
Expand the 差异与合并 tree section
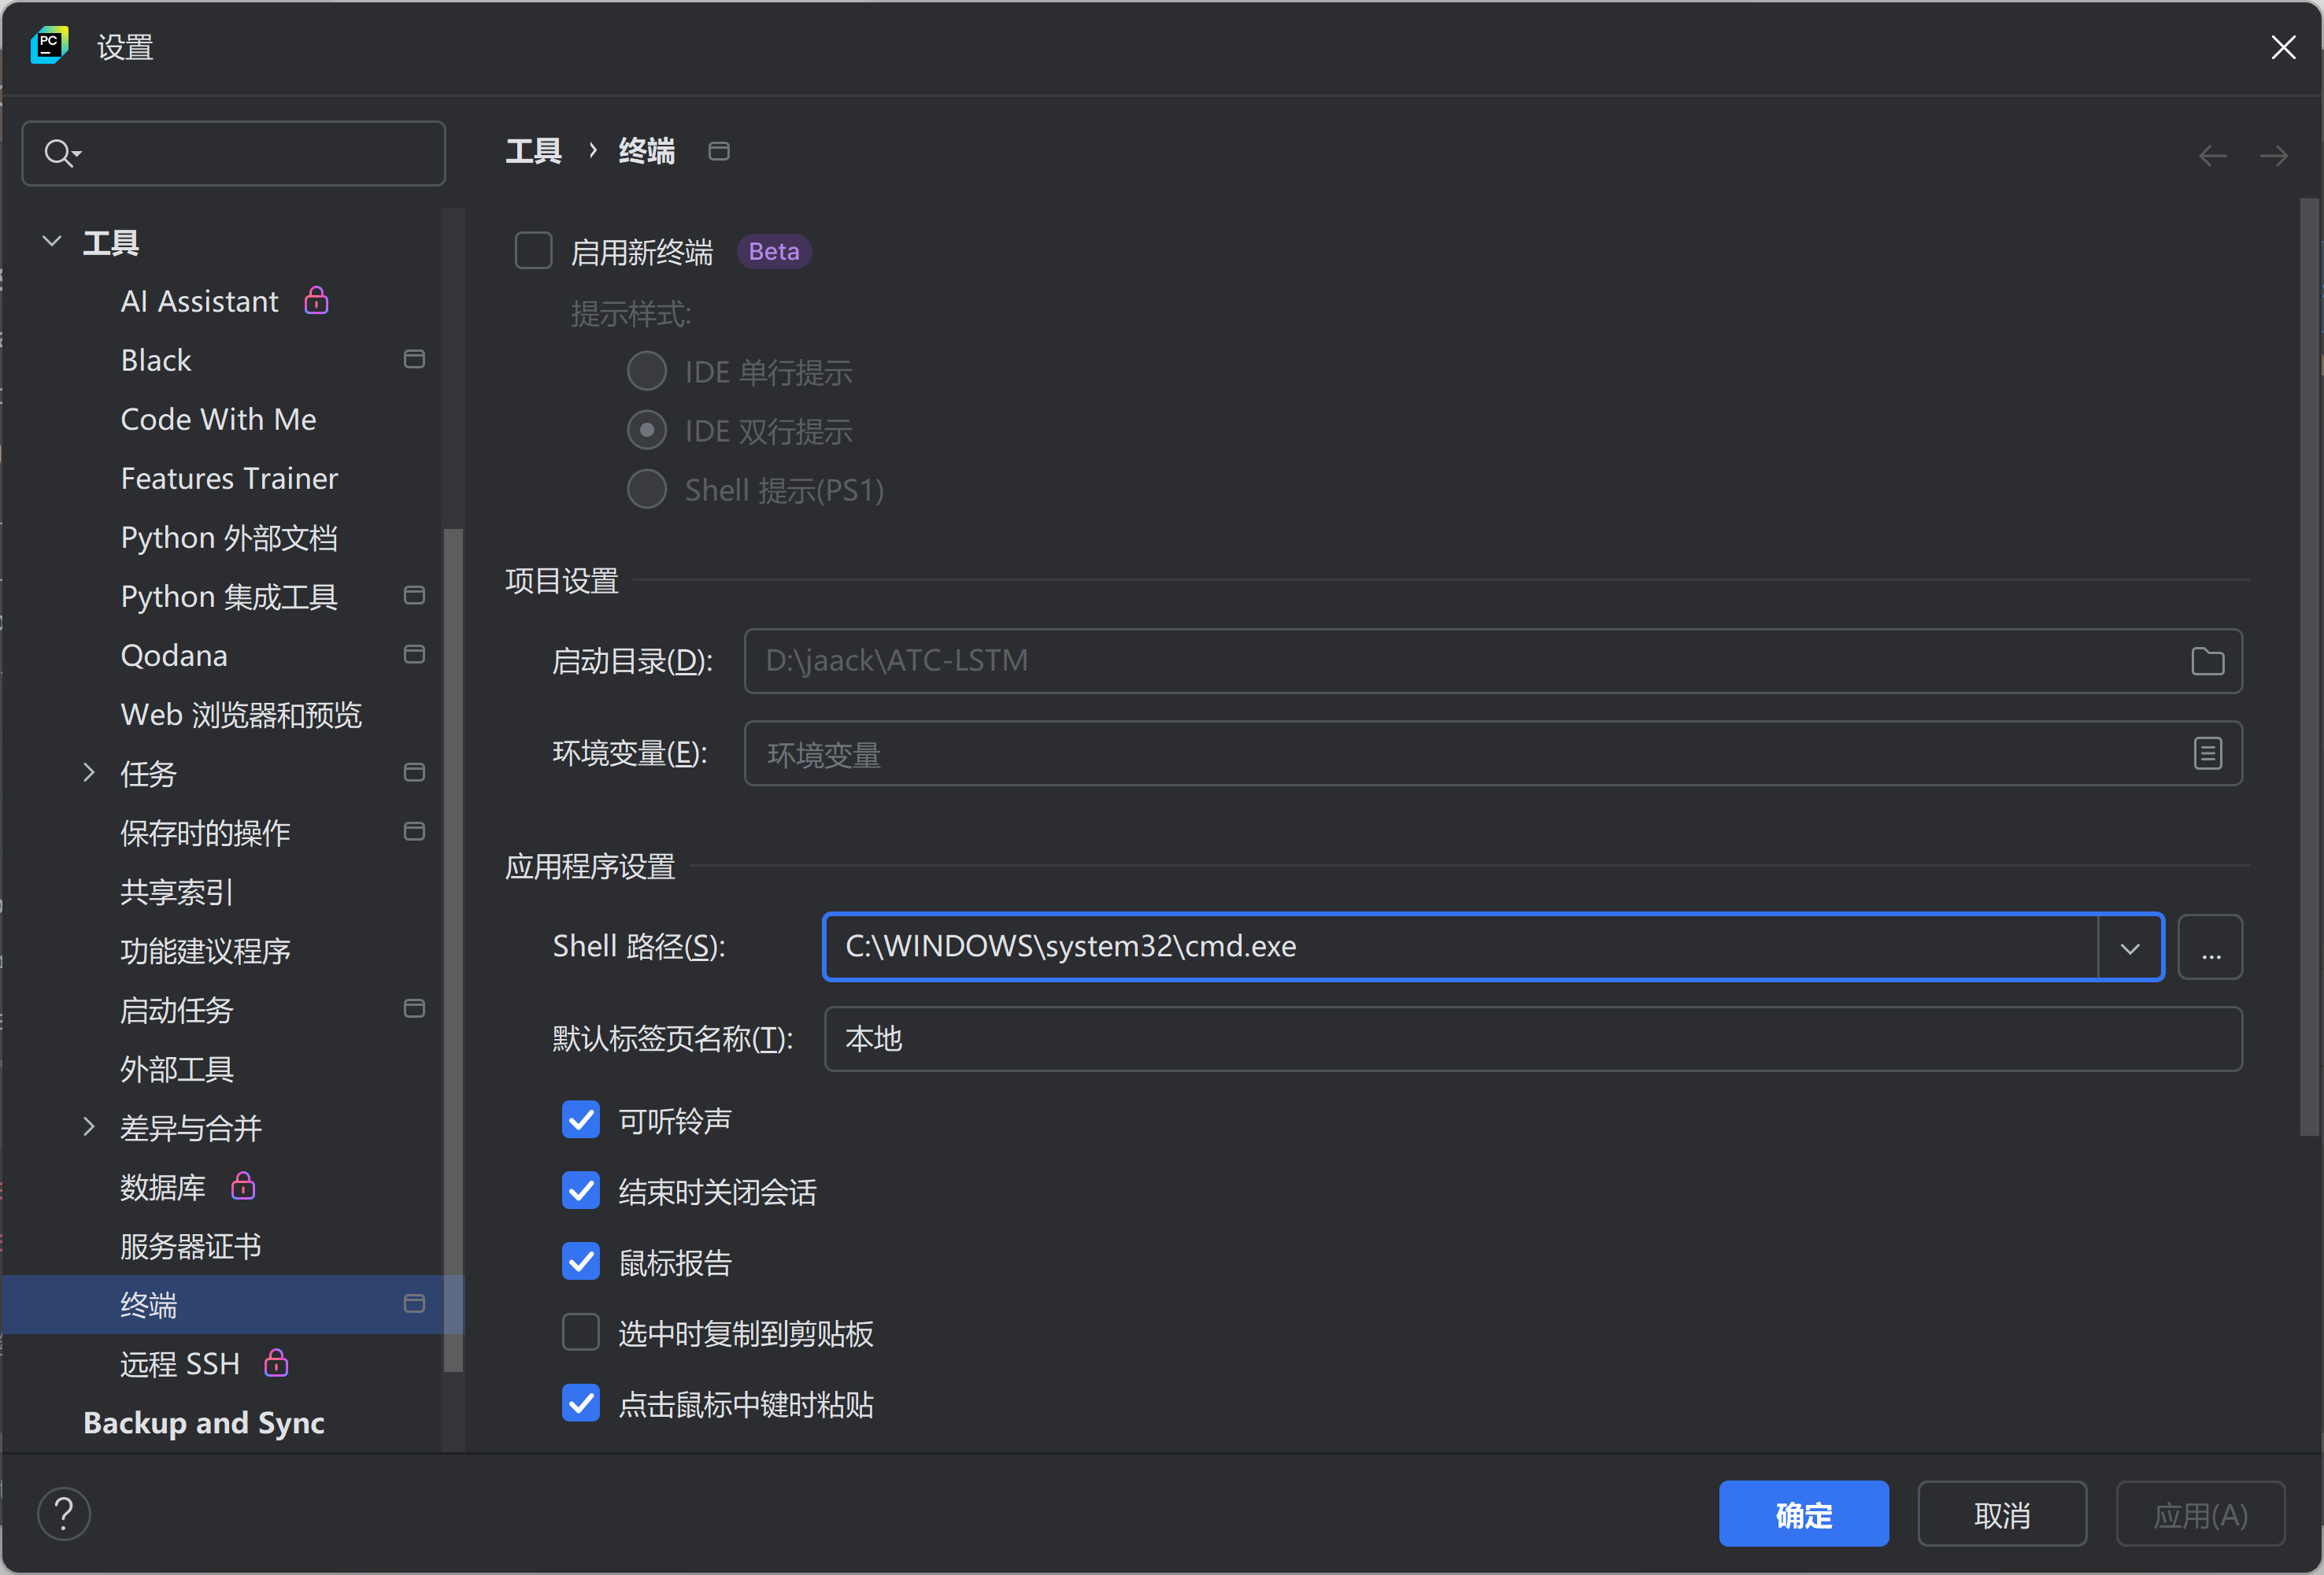[89, 1127]
